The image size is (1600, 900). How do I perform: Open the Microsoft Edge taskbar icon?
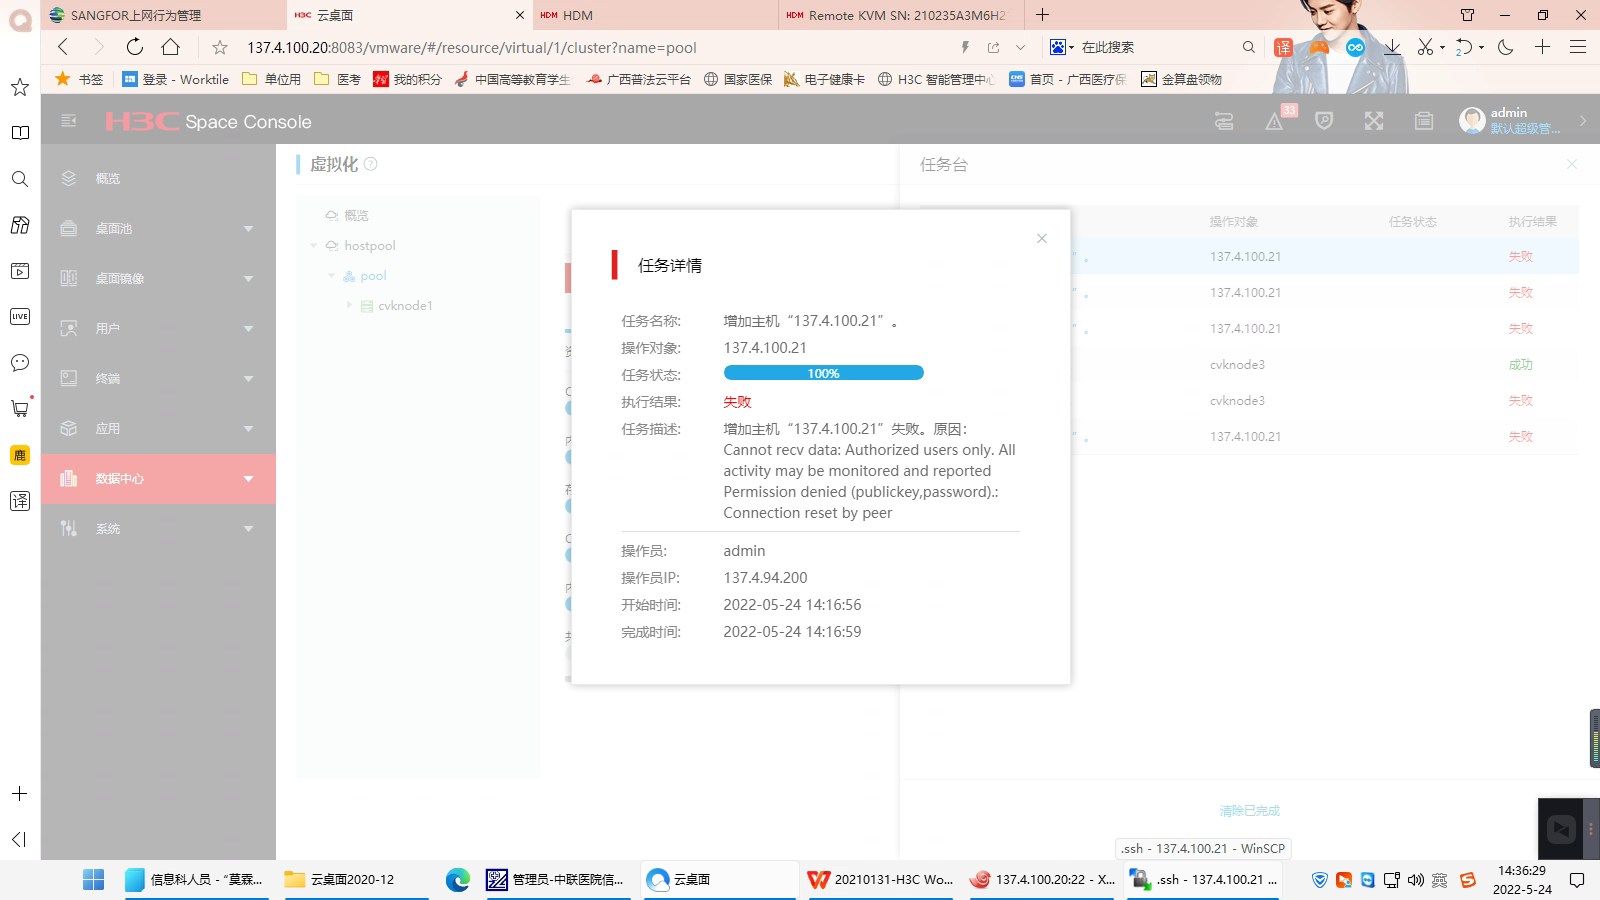coord(458,880)
